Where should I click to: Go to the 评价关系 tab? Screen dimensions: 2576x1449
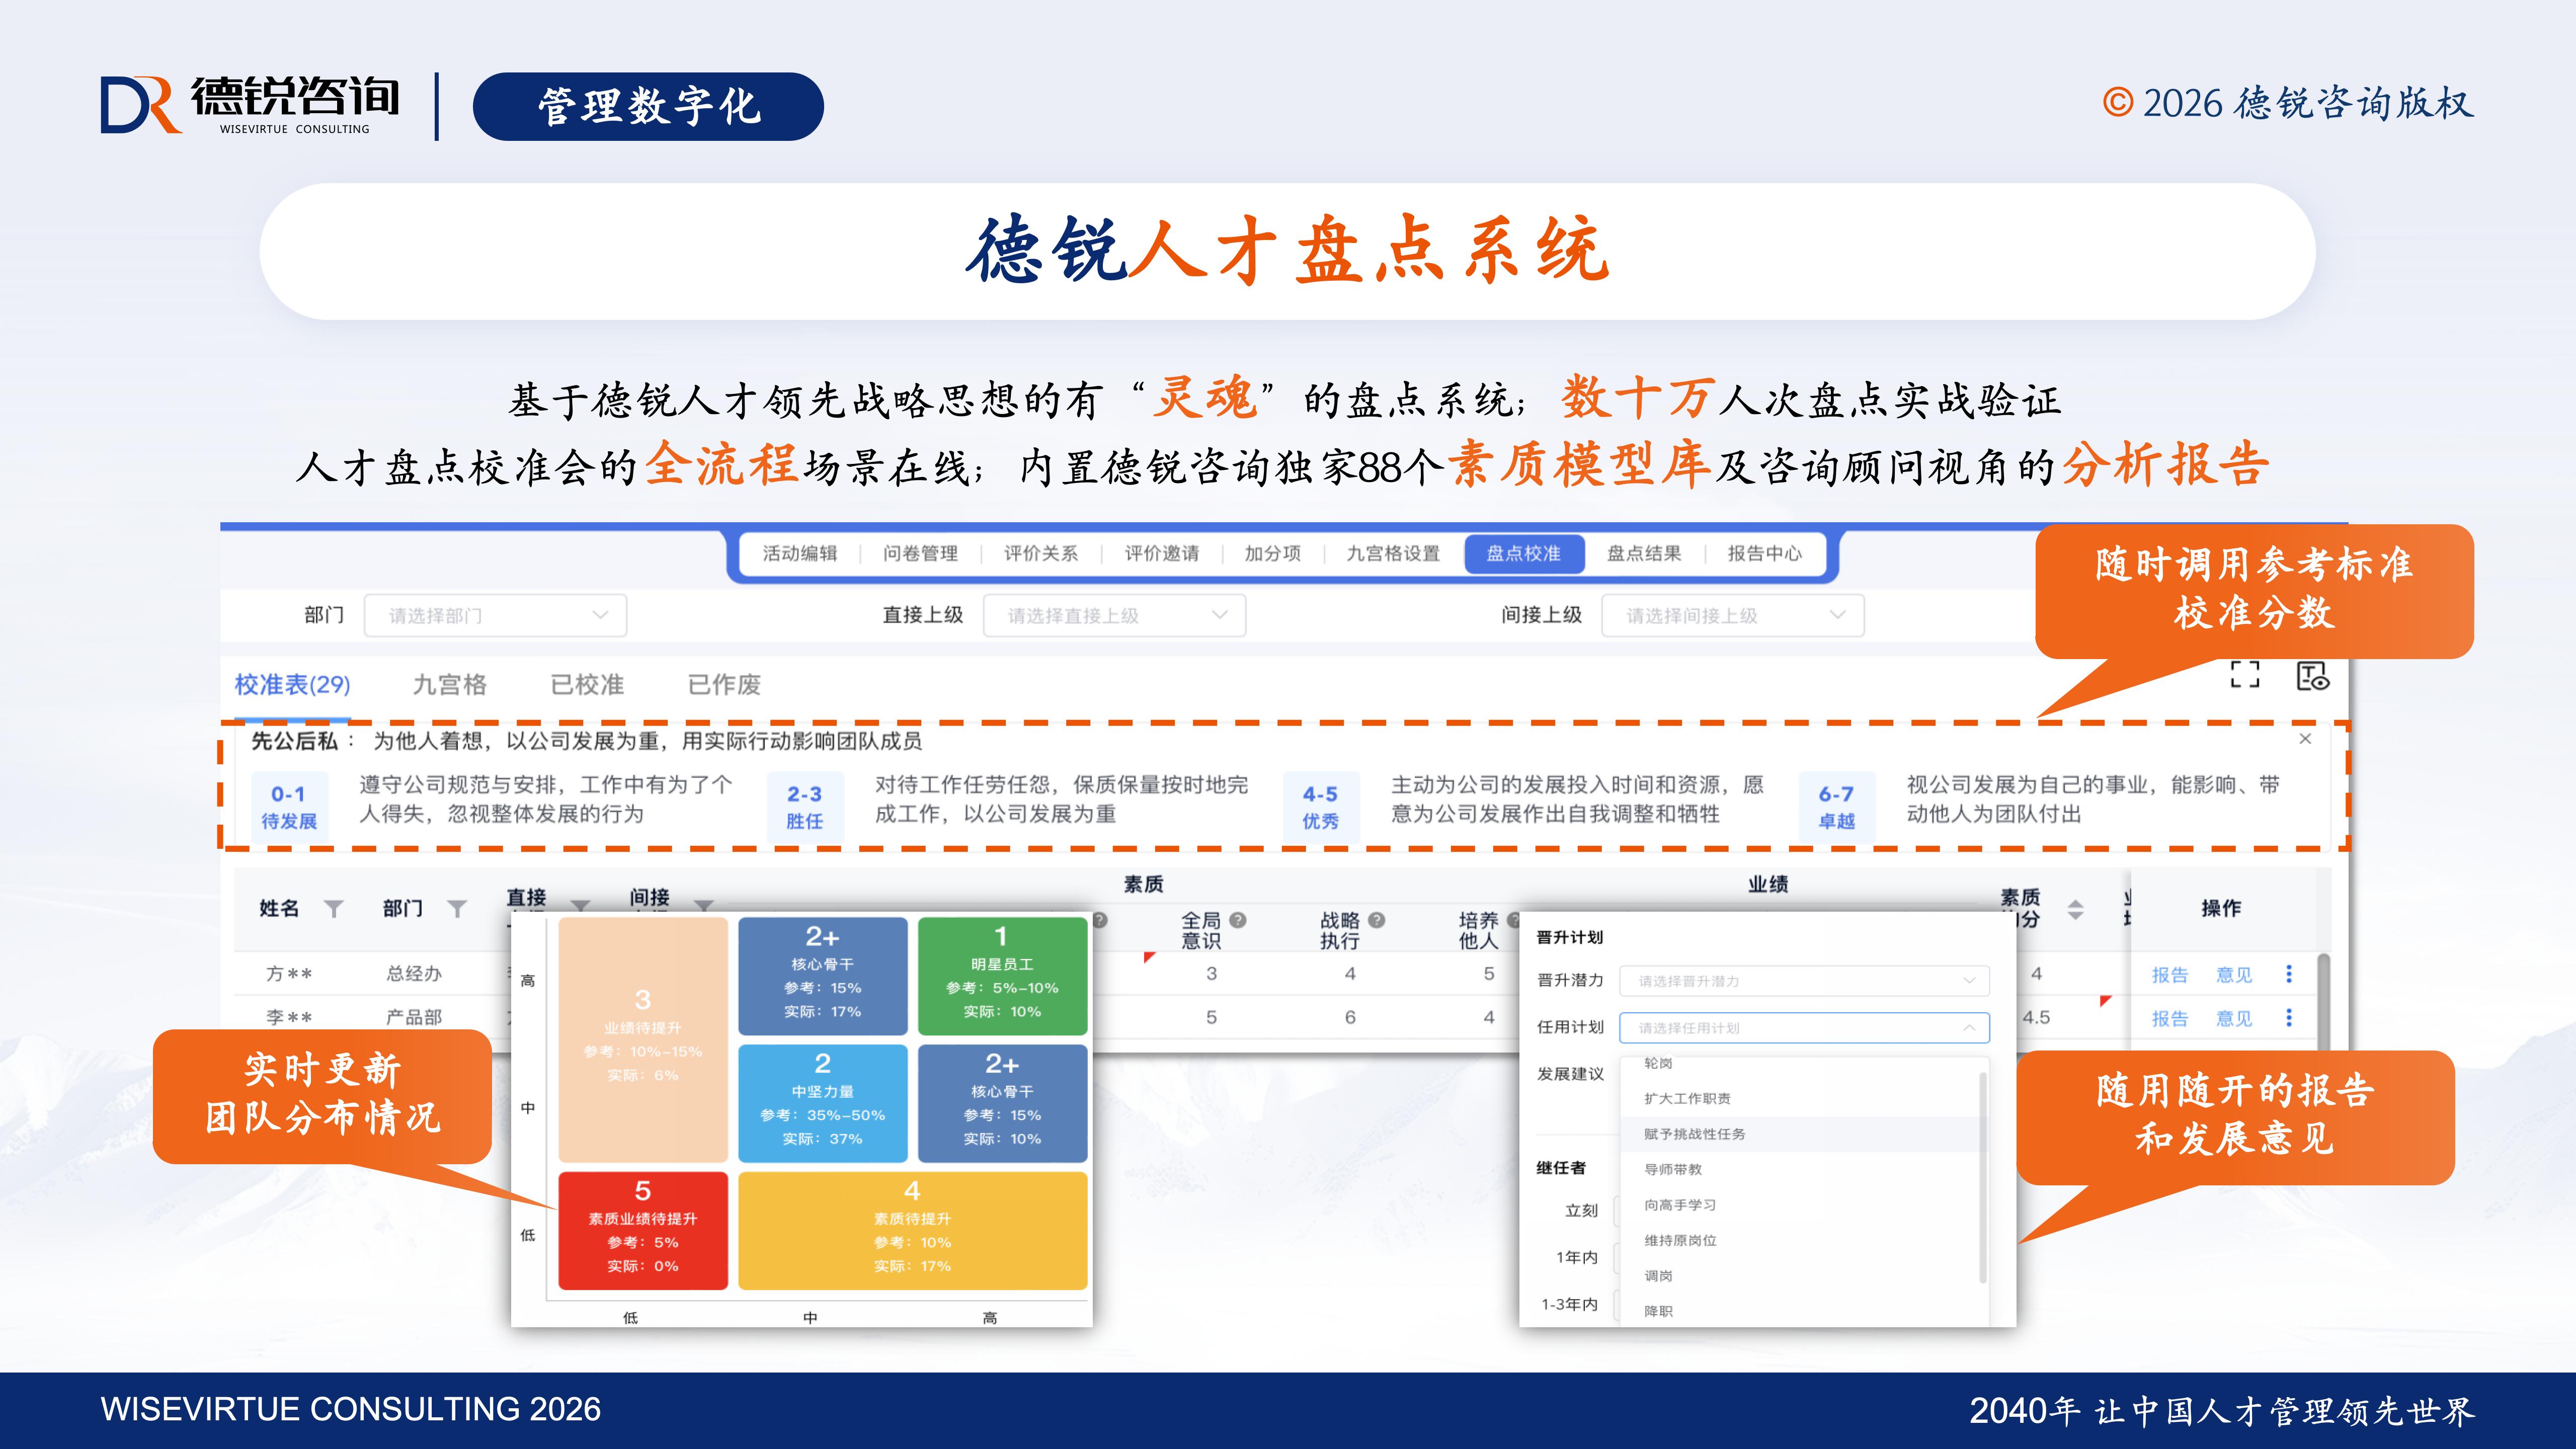[1041, 554]
